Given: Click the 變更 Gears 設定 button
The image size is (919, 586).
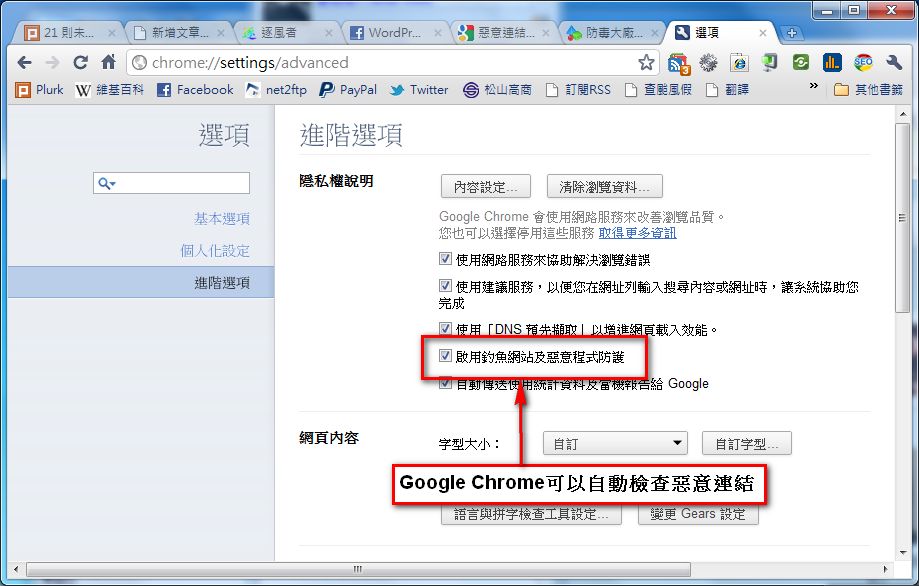Looking at the screenshot, I should 698,514.
